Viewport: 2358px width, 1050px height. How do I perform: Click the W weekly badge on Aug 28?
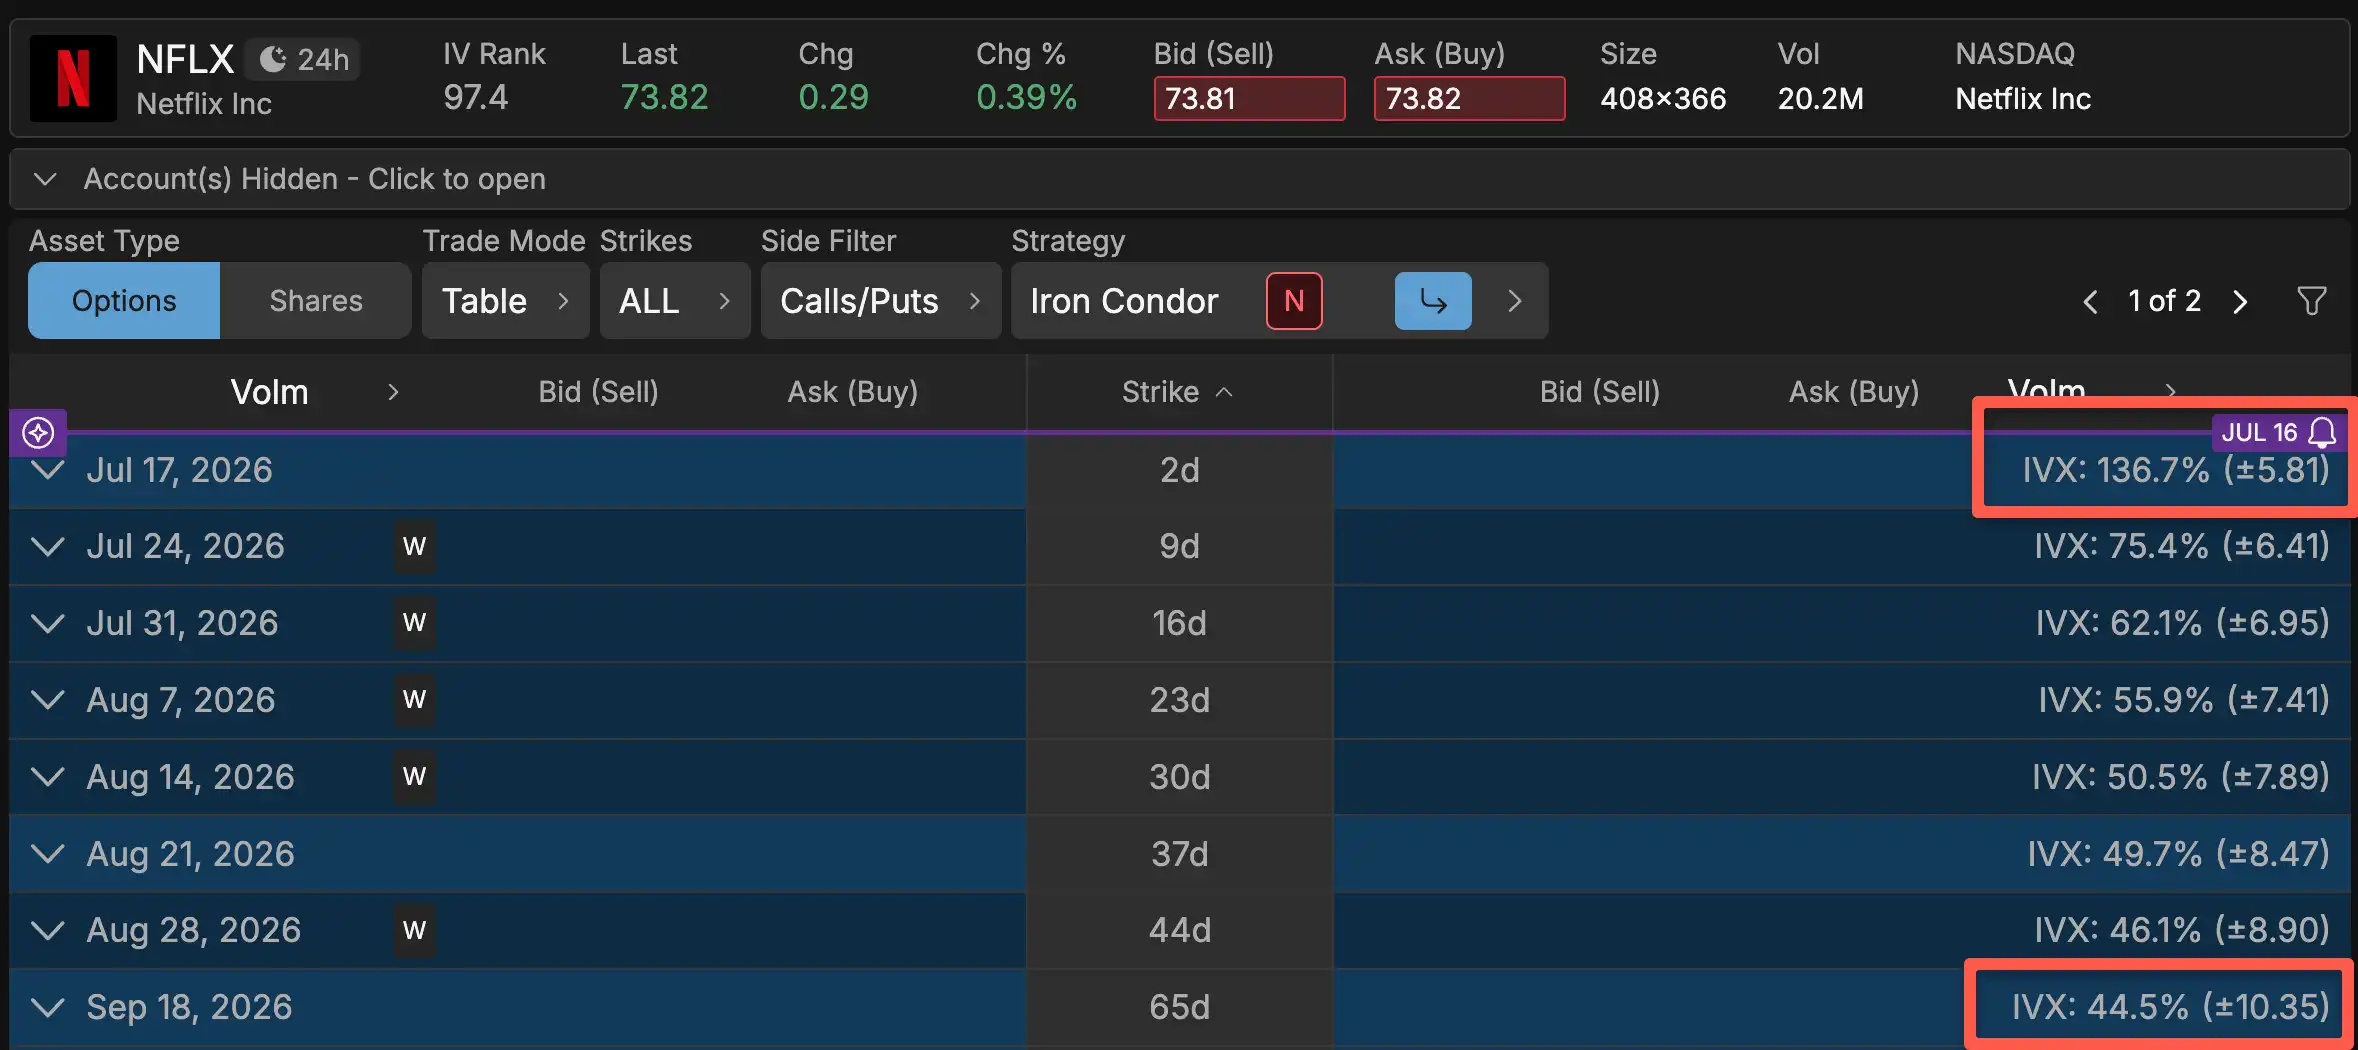click(x=414, y=930)
